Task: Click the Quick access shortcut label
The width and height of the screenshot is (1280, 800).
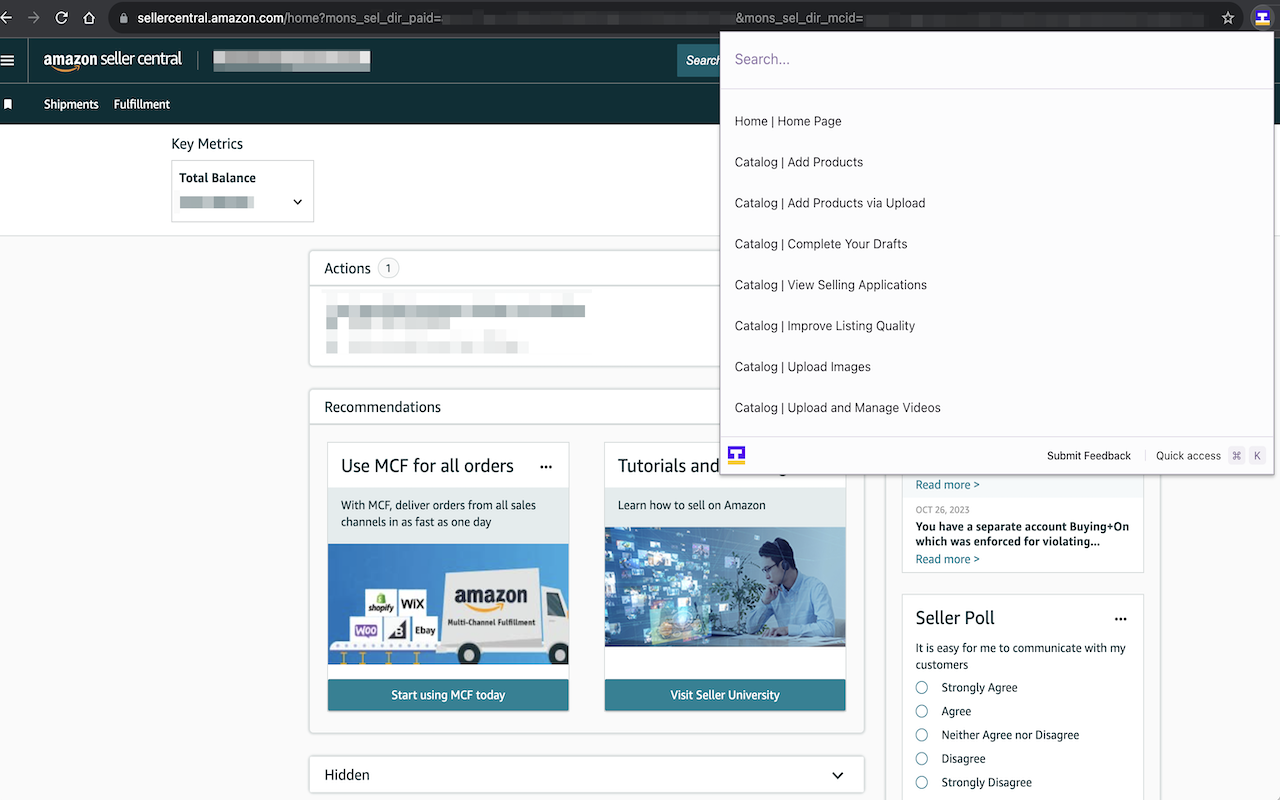Action: point(1188,456)
